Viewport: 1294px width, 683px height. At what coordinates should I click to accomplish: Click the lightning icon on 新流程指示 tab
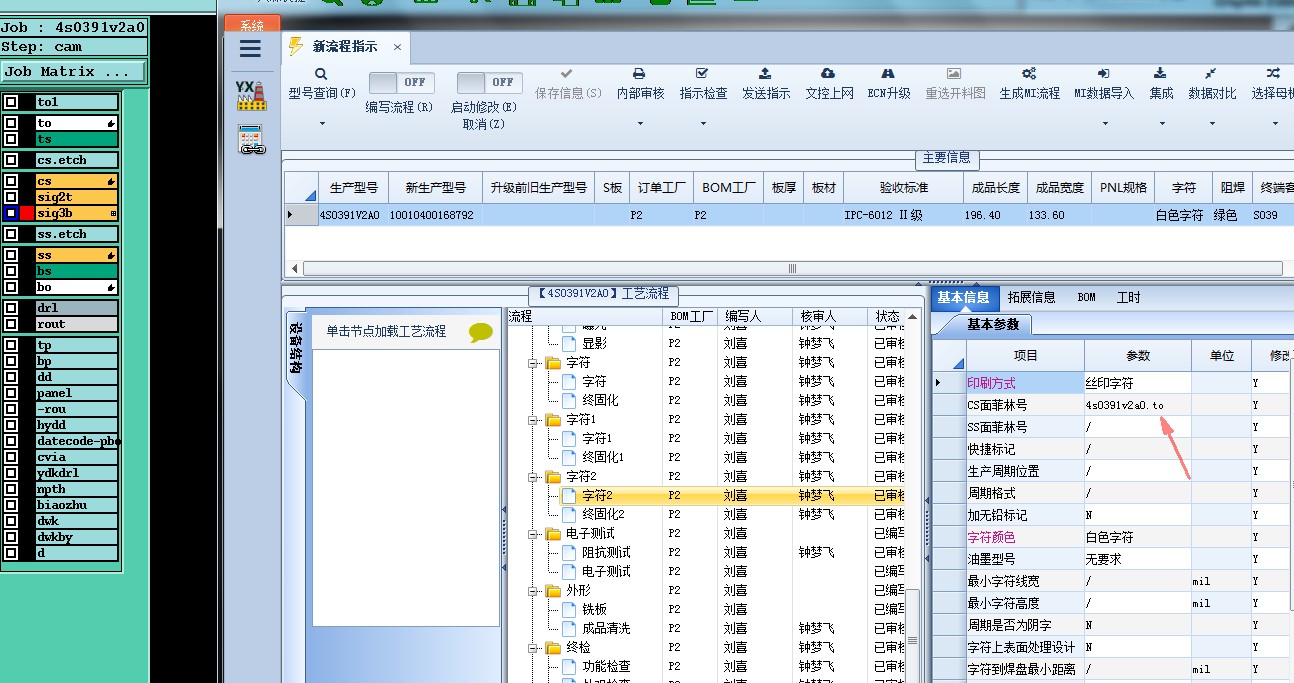296,46
